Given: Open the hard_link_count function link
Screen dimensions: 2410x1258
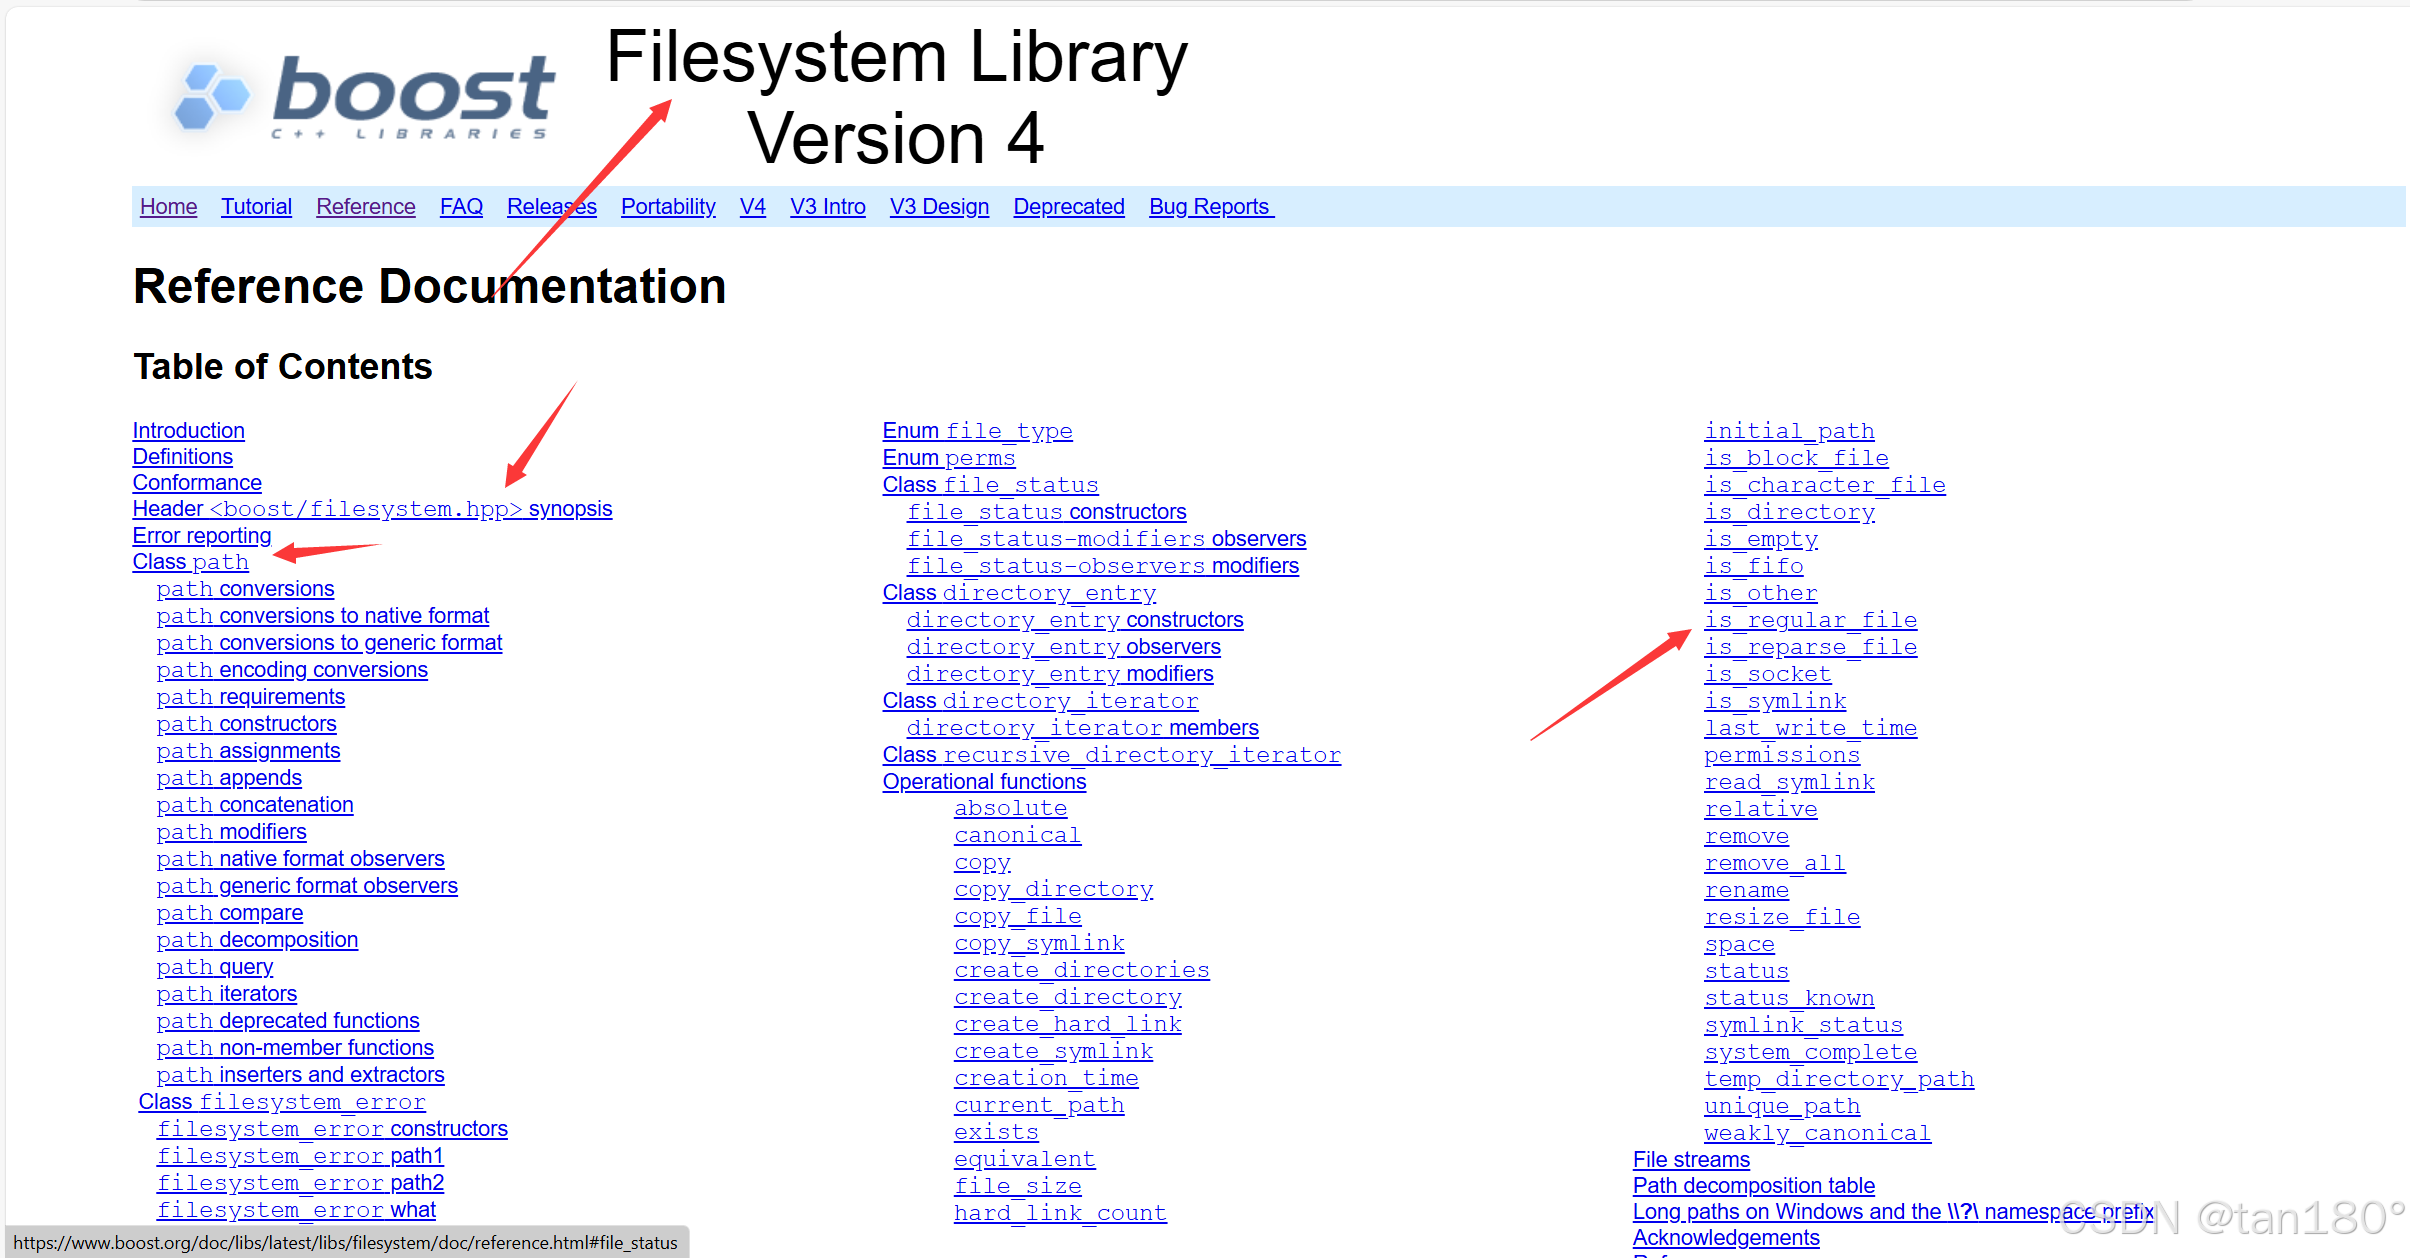Looking at the screenshot, I should coord(1061,1213).
